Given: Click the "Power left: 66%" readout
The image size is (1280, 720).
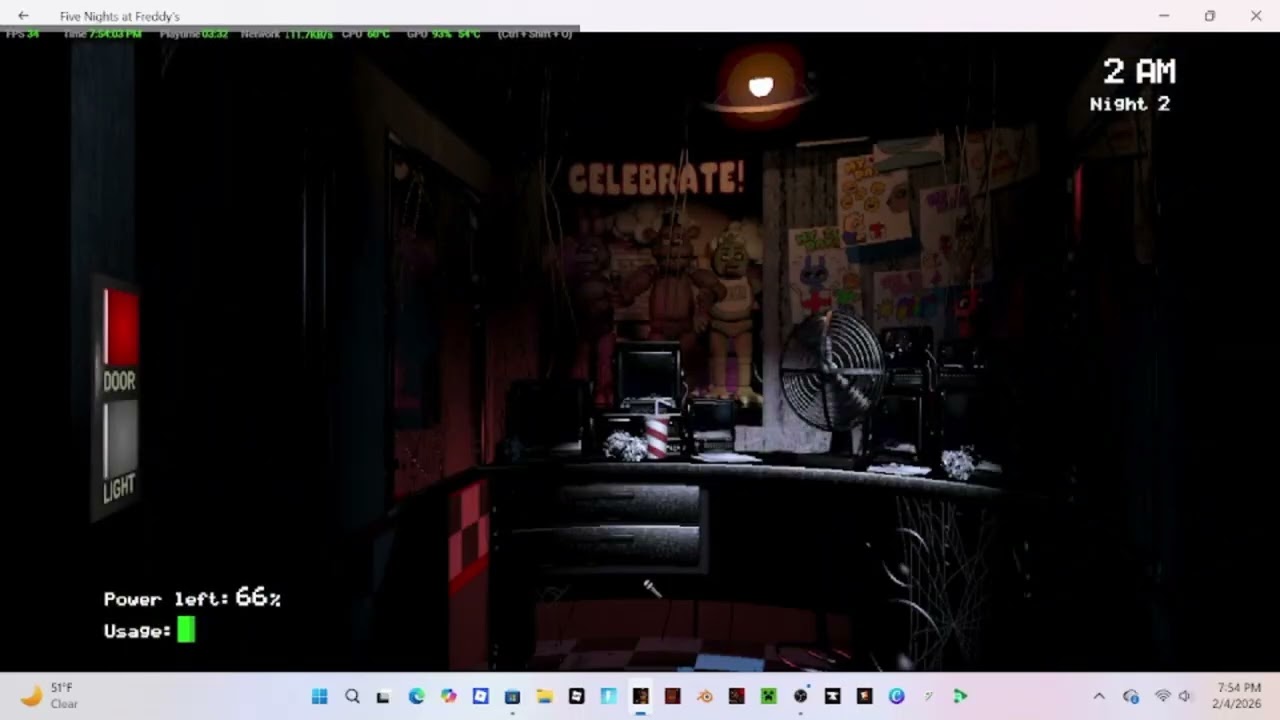Looking at the screenshot, I should pyautogui.click(x=192, y=598).
